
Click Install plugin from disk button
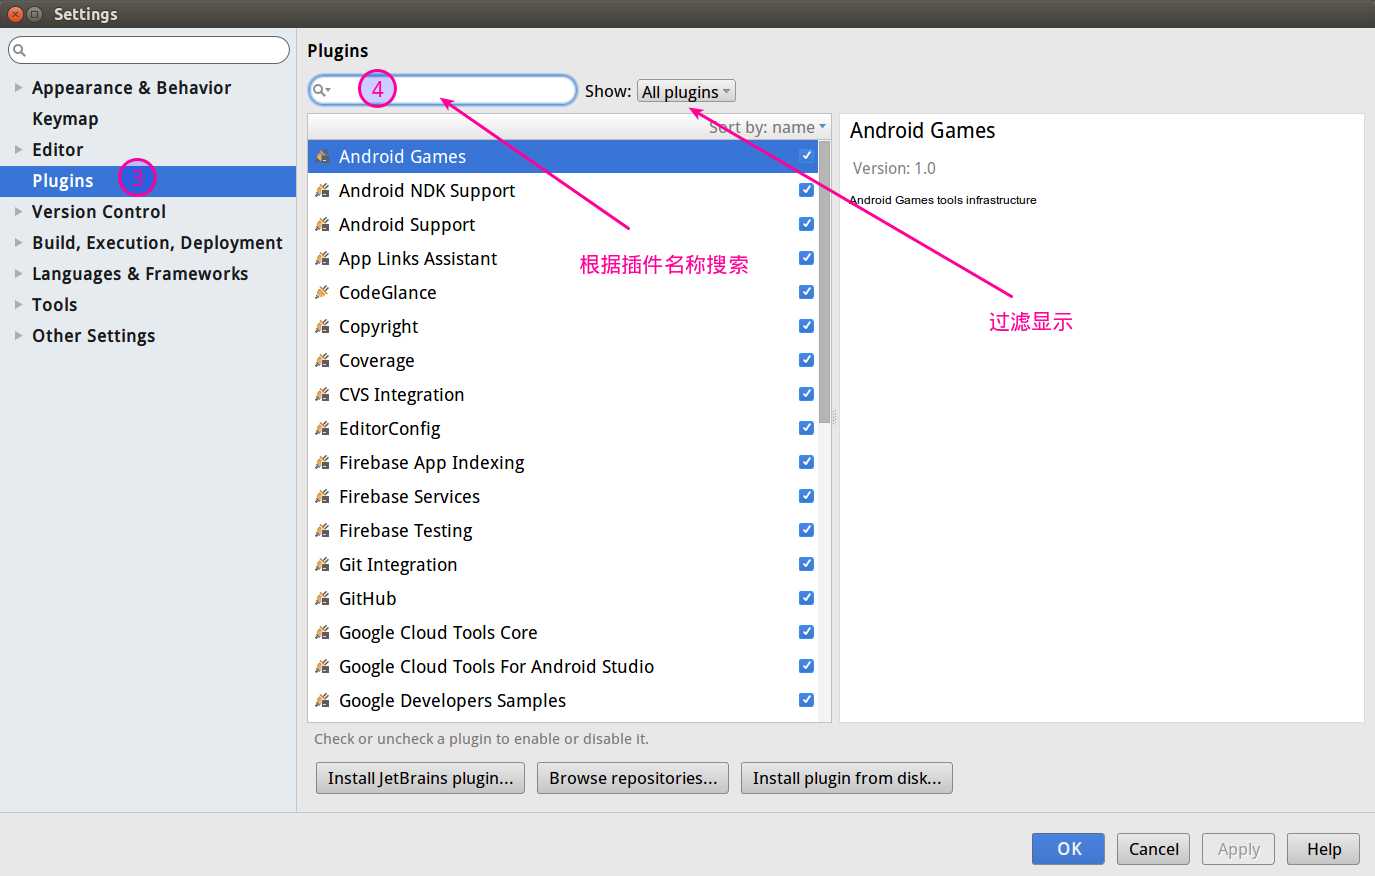pos(847,778)
